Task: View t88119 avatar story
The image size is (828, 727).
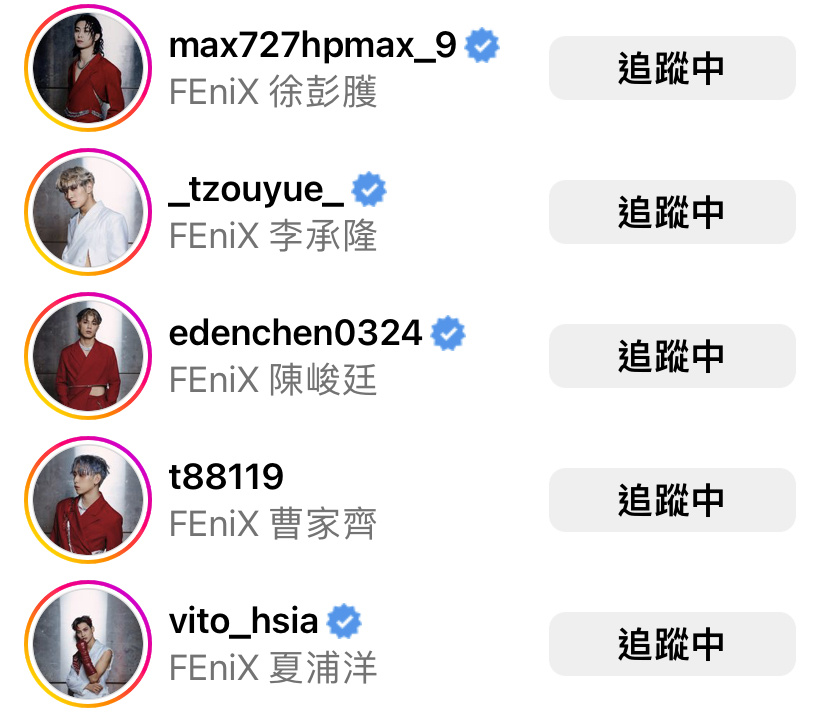Action: click(88, 500)
